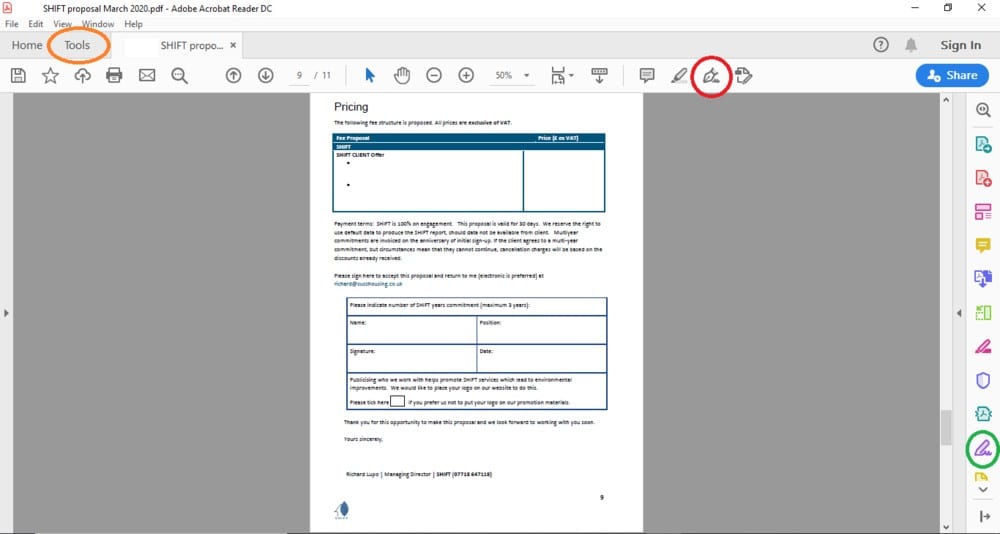
Task: Hide the right pane with the small arrow
Action: click(x=959, y=313)
